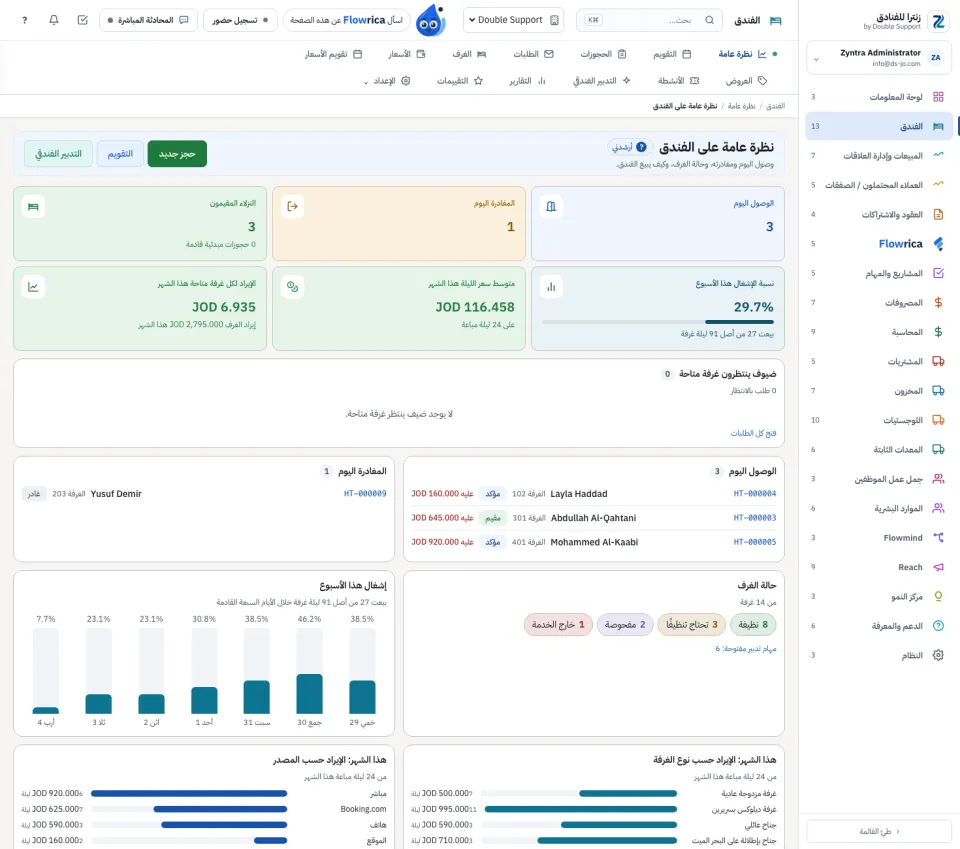The height and width of the screenshot is (849, 960).
Task: Collapse the sidebar via طي القائمة
Action: (879, 831)
